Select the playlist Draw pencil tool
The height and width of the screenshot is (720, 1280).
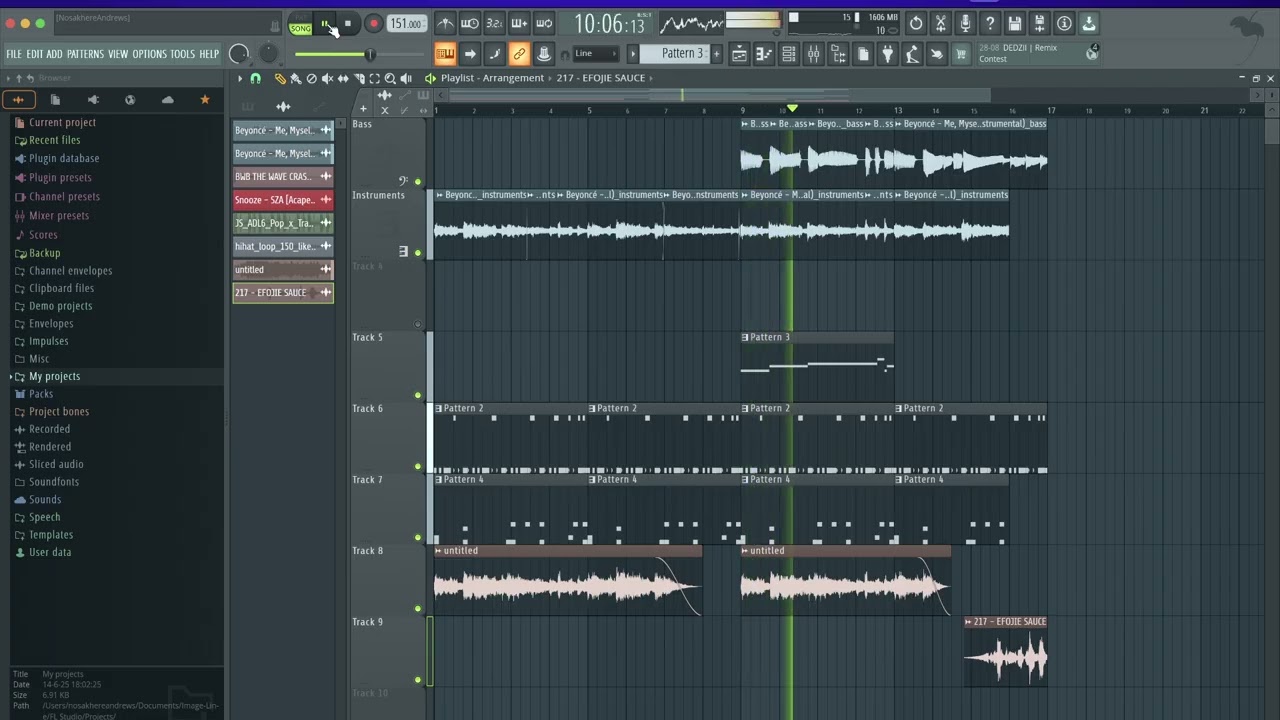[280, 78]
